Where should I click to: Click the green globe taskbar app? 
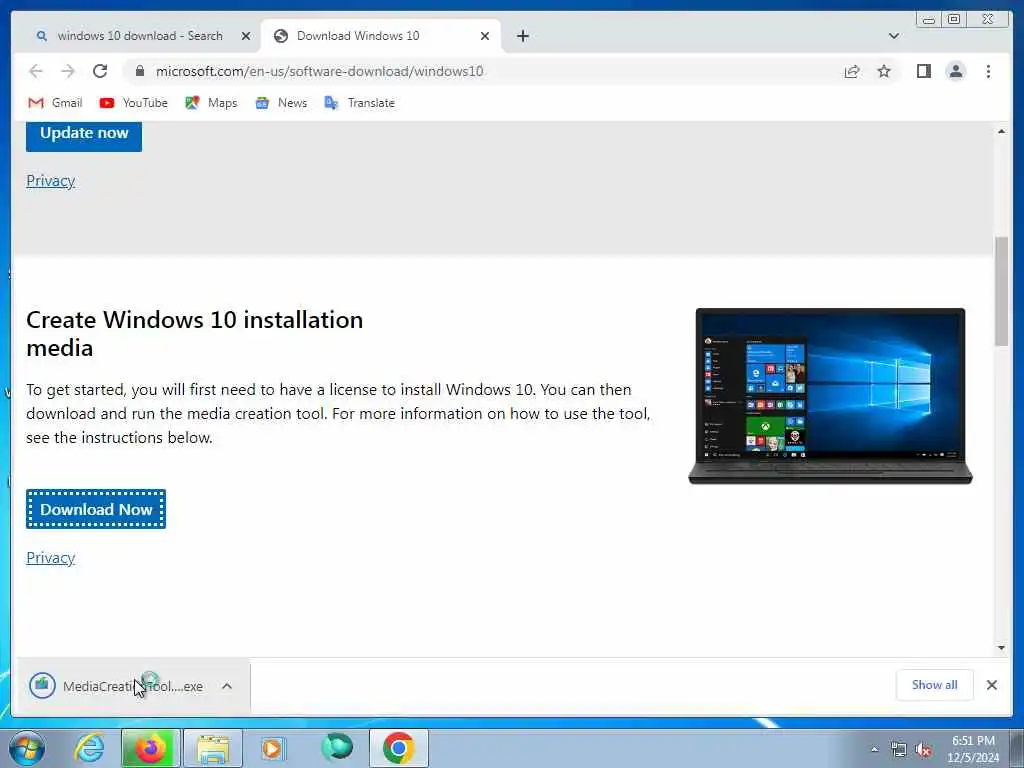point(337,748)
